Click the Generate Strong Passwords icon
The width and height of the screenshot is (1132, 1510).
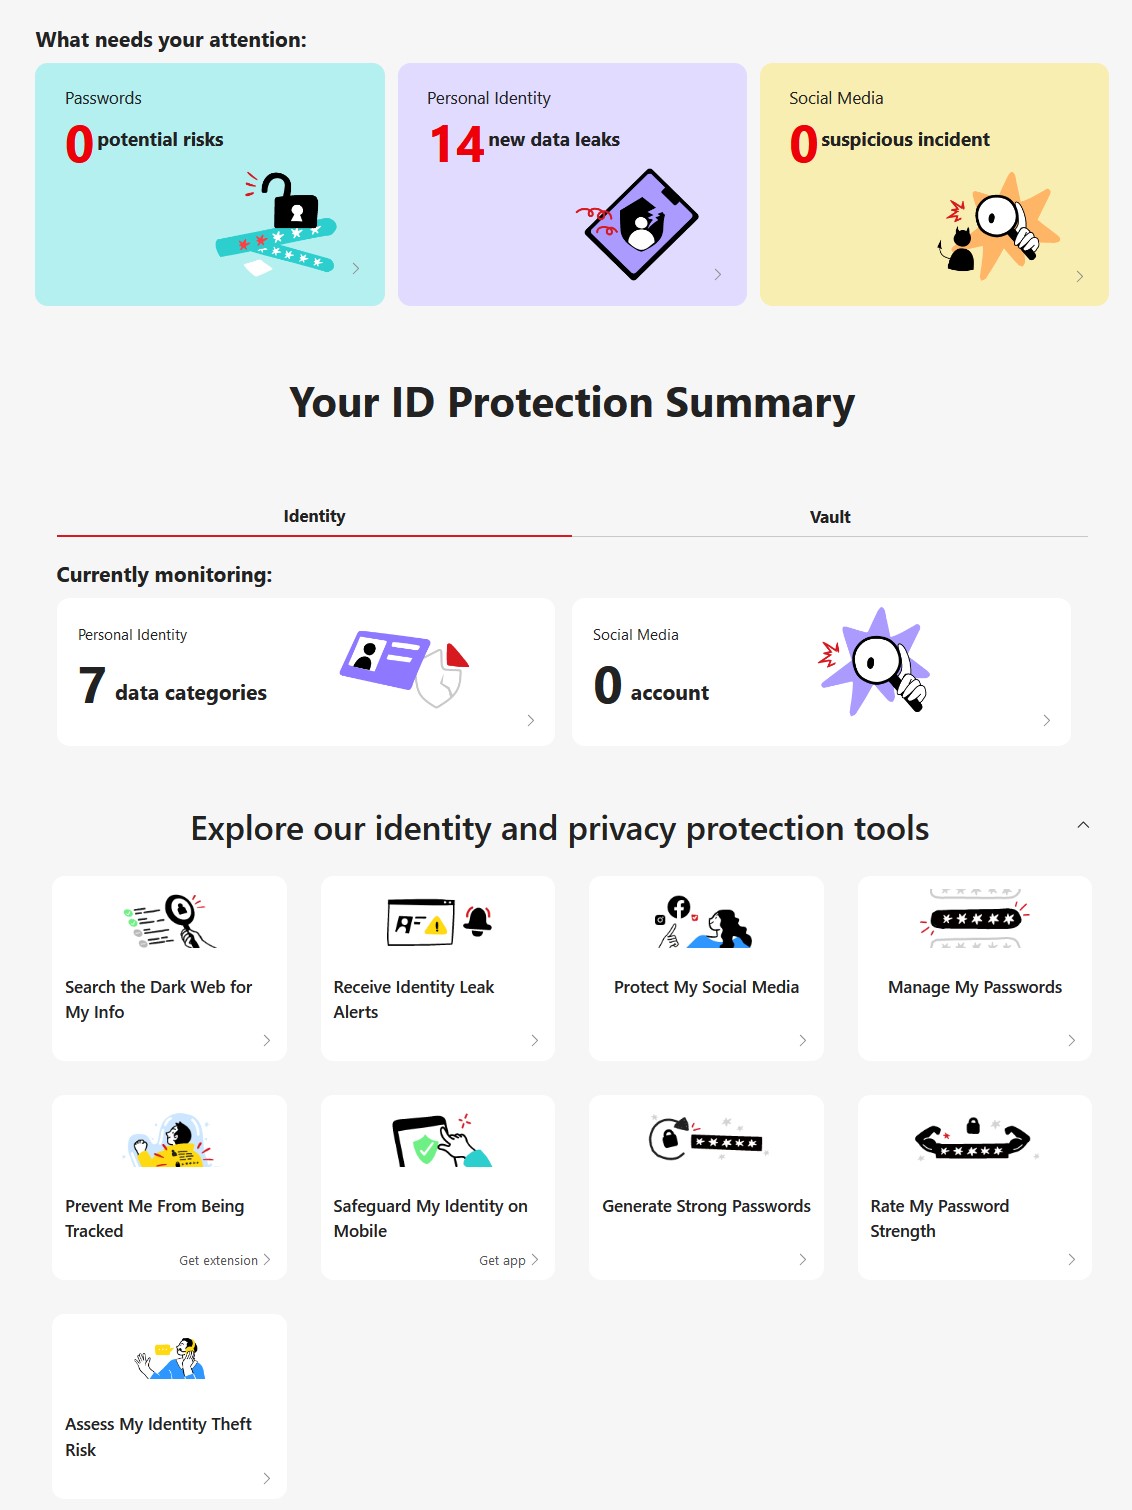click(x=706, y=1140)
